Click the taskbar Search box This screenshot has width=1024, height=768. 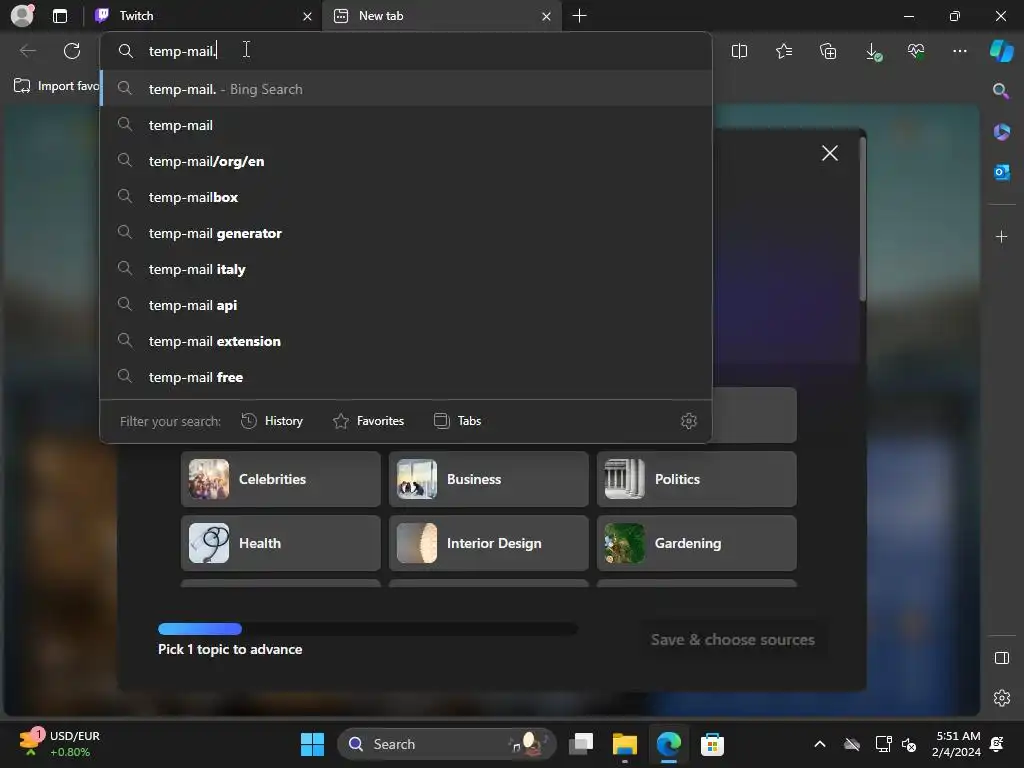447,744
